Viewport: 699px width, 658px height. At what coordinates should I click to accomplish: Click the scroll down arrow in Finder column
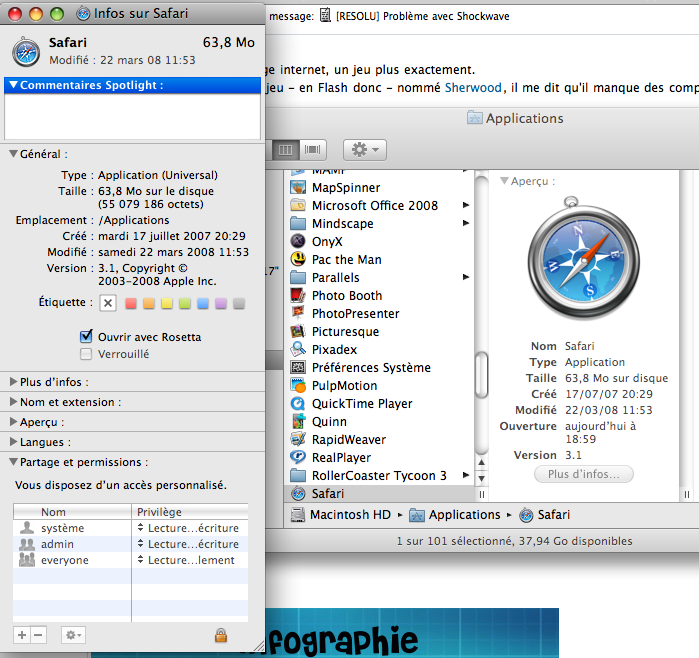click(481, 478)
